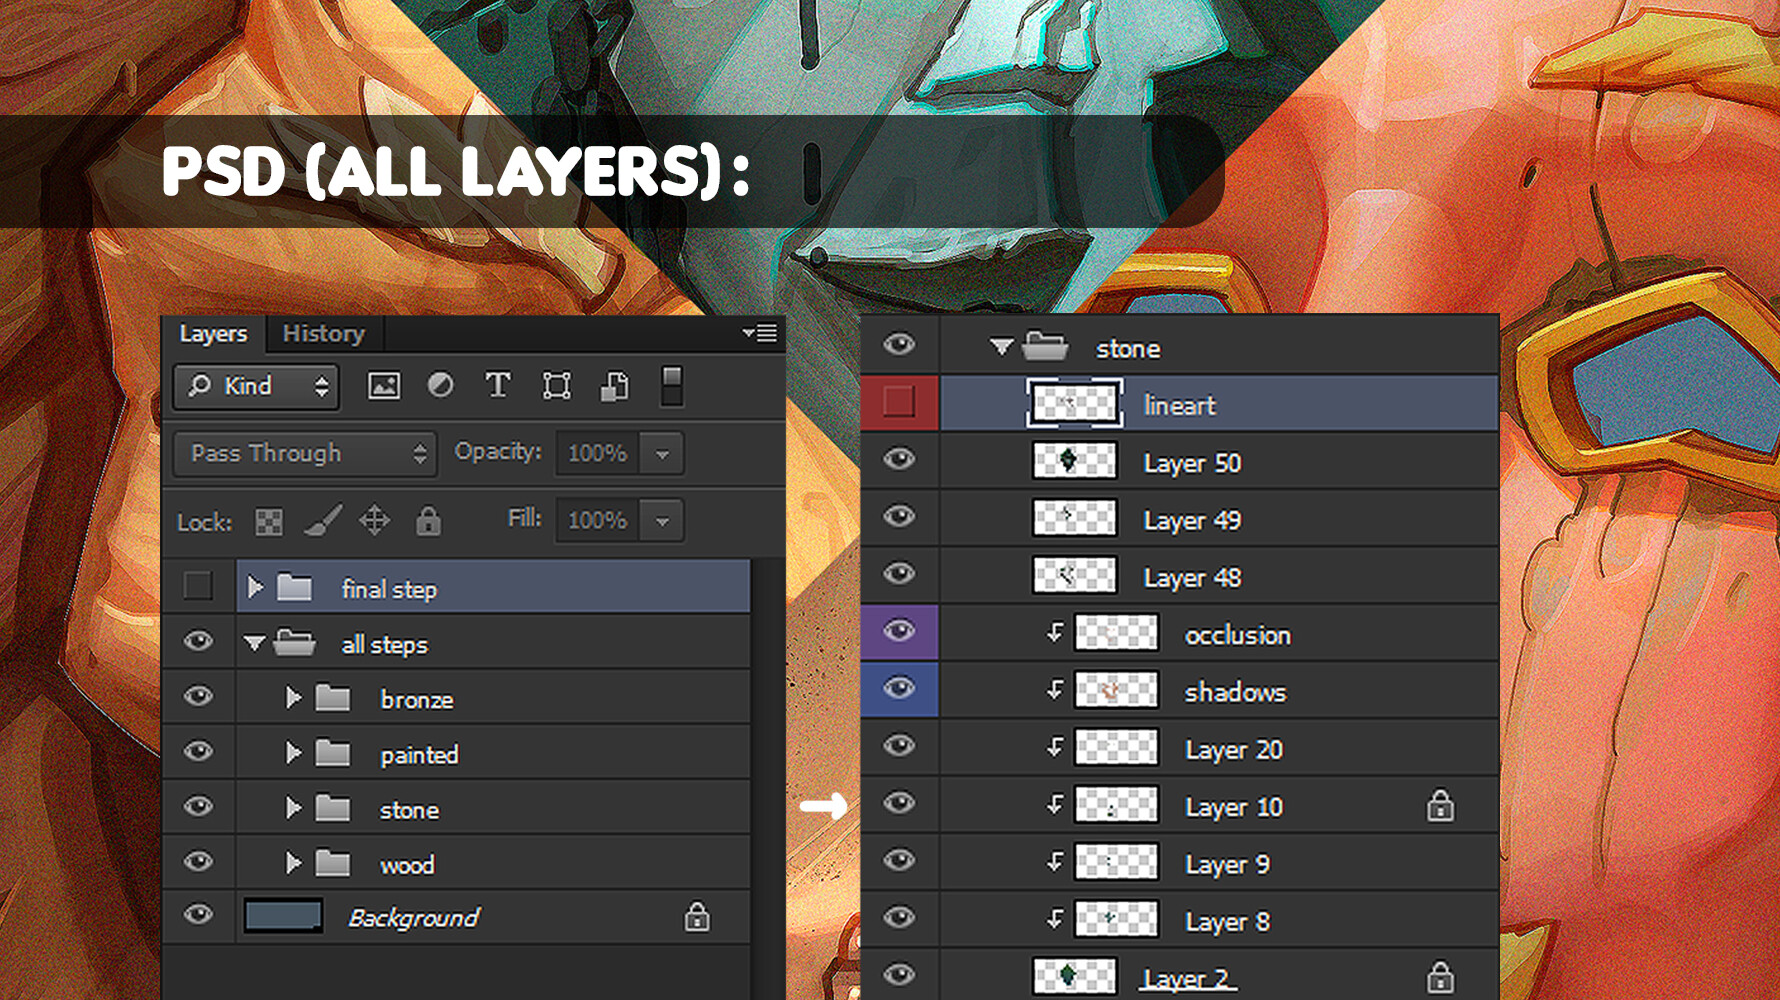Click the Background layer thumbnail
This screenshot has height=1000, width=1780.
tap(283, 916)
